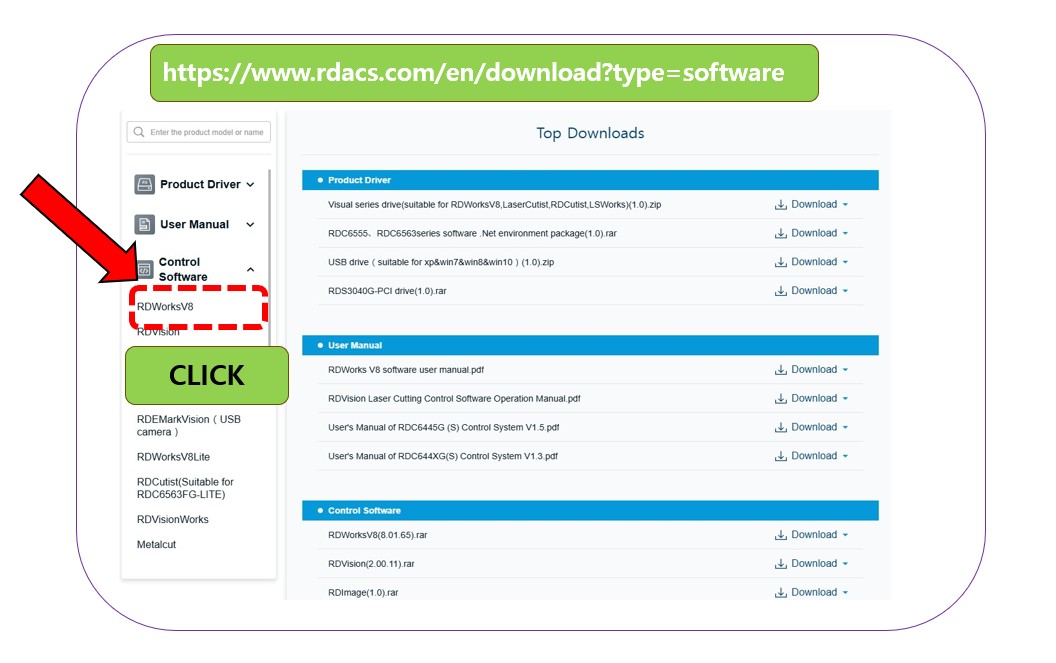Click the search magnifier icon

pos(138,132)
